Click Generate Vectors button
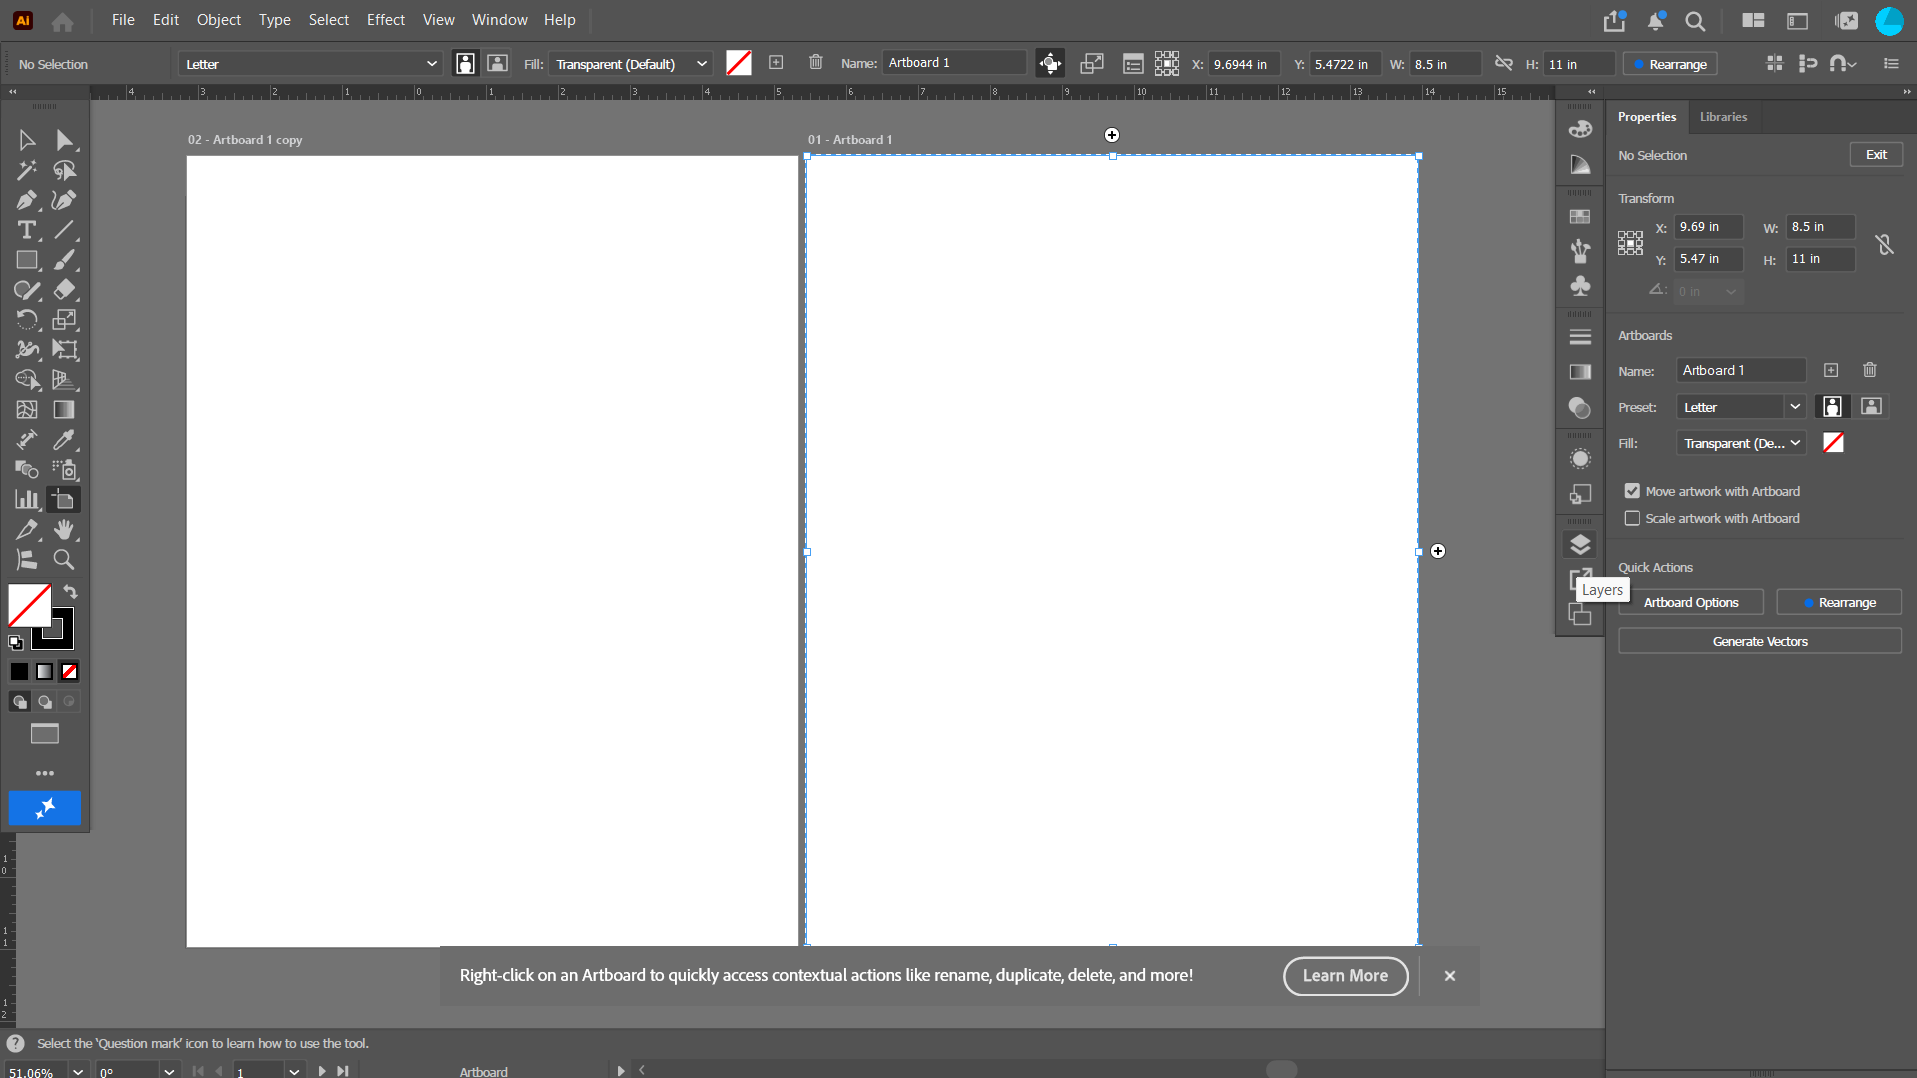 click(1760, 641)
